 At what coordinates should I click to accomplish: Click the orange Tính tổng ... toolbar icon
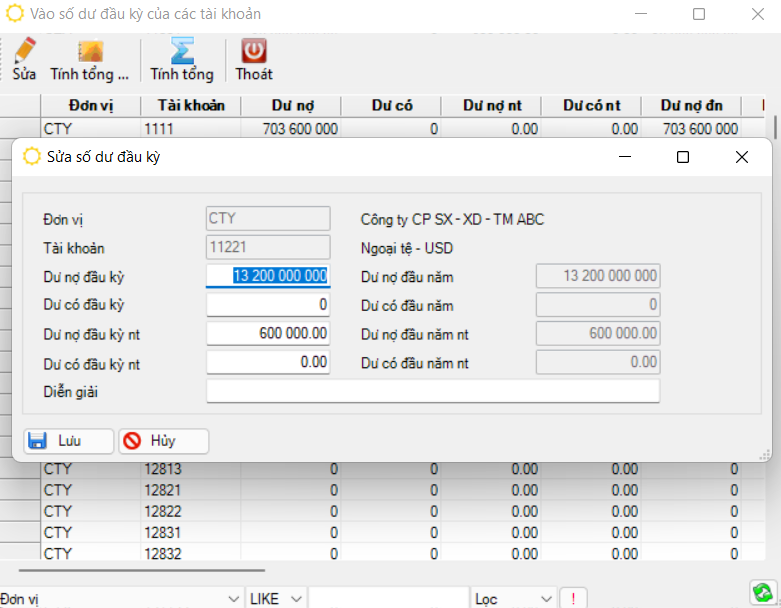[x=90, y=52]
